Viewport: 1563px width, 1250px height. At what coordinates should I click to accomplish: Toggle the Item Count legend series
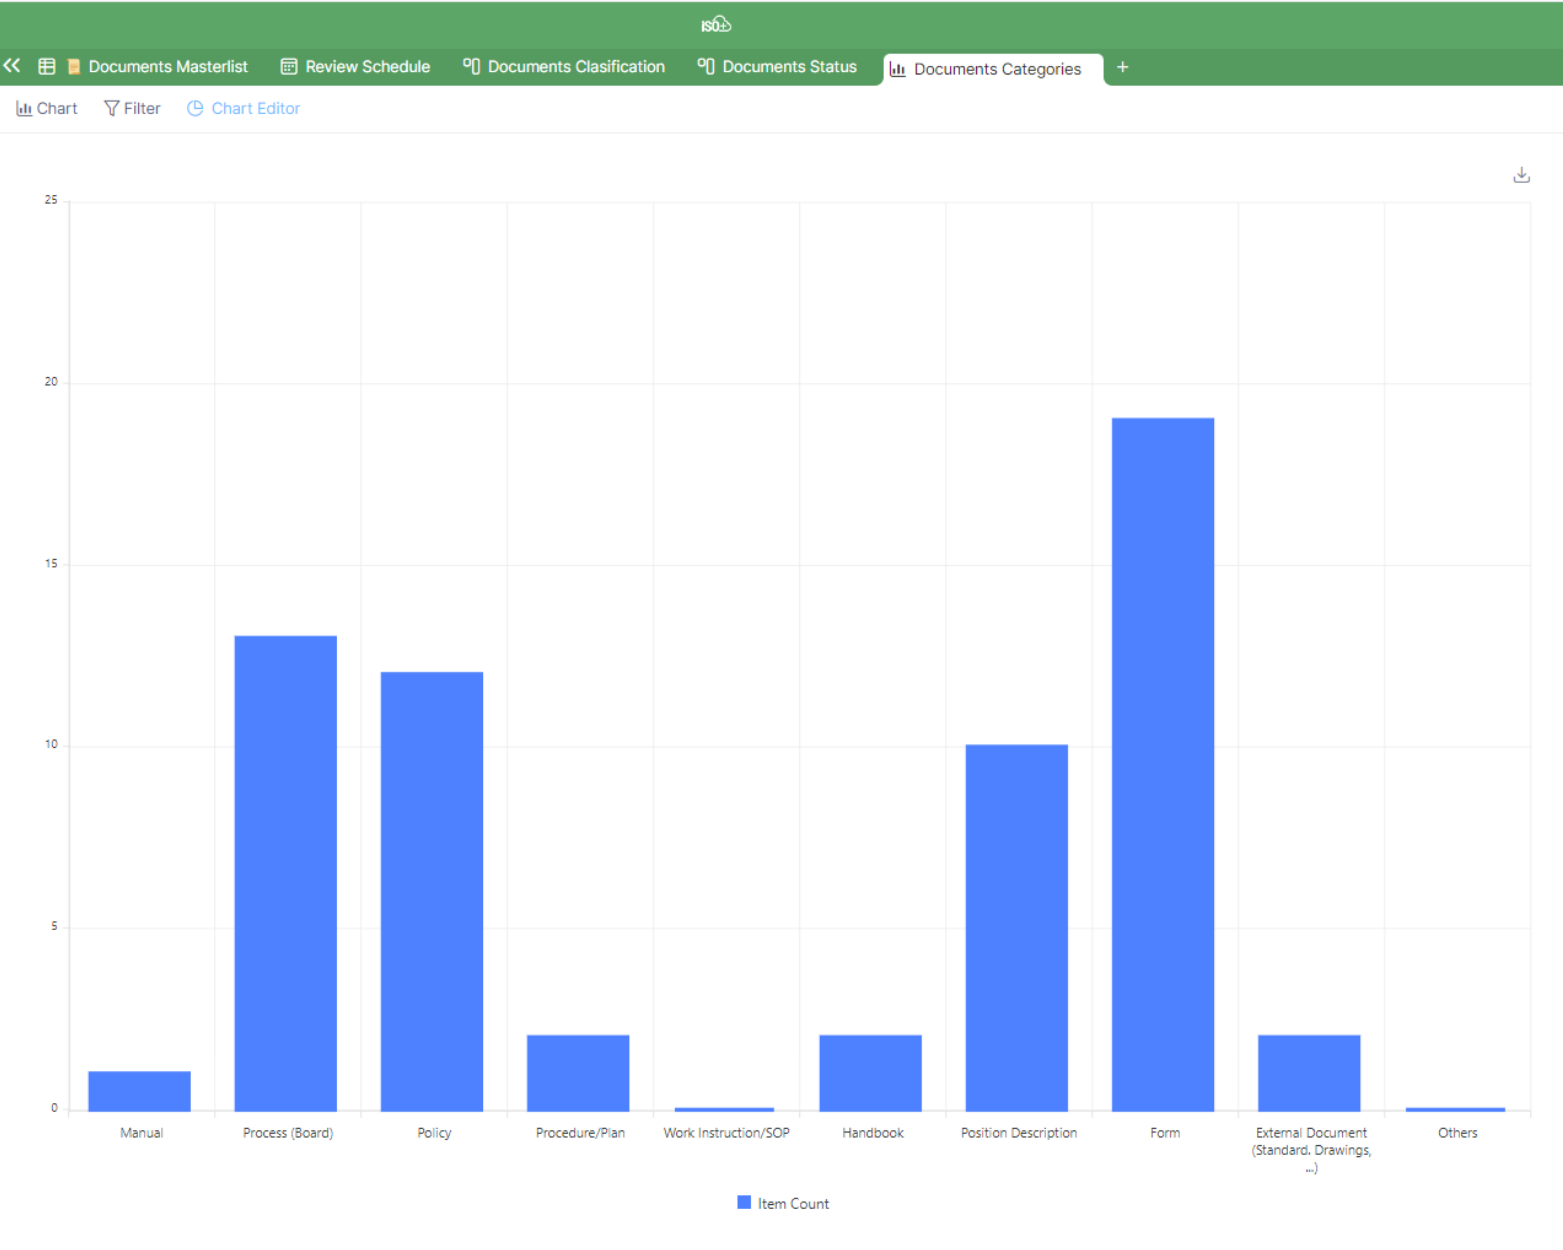coord(793,1204)
